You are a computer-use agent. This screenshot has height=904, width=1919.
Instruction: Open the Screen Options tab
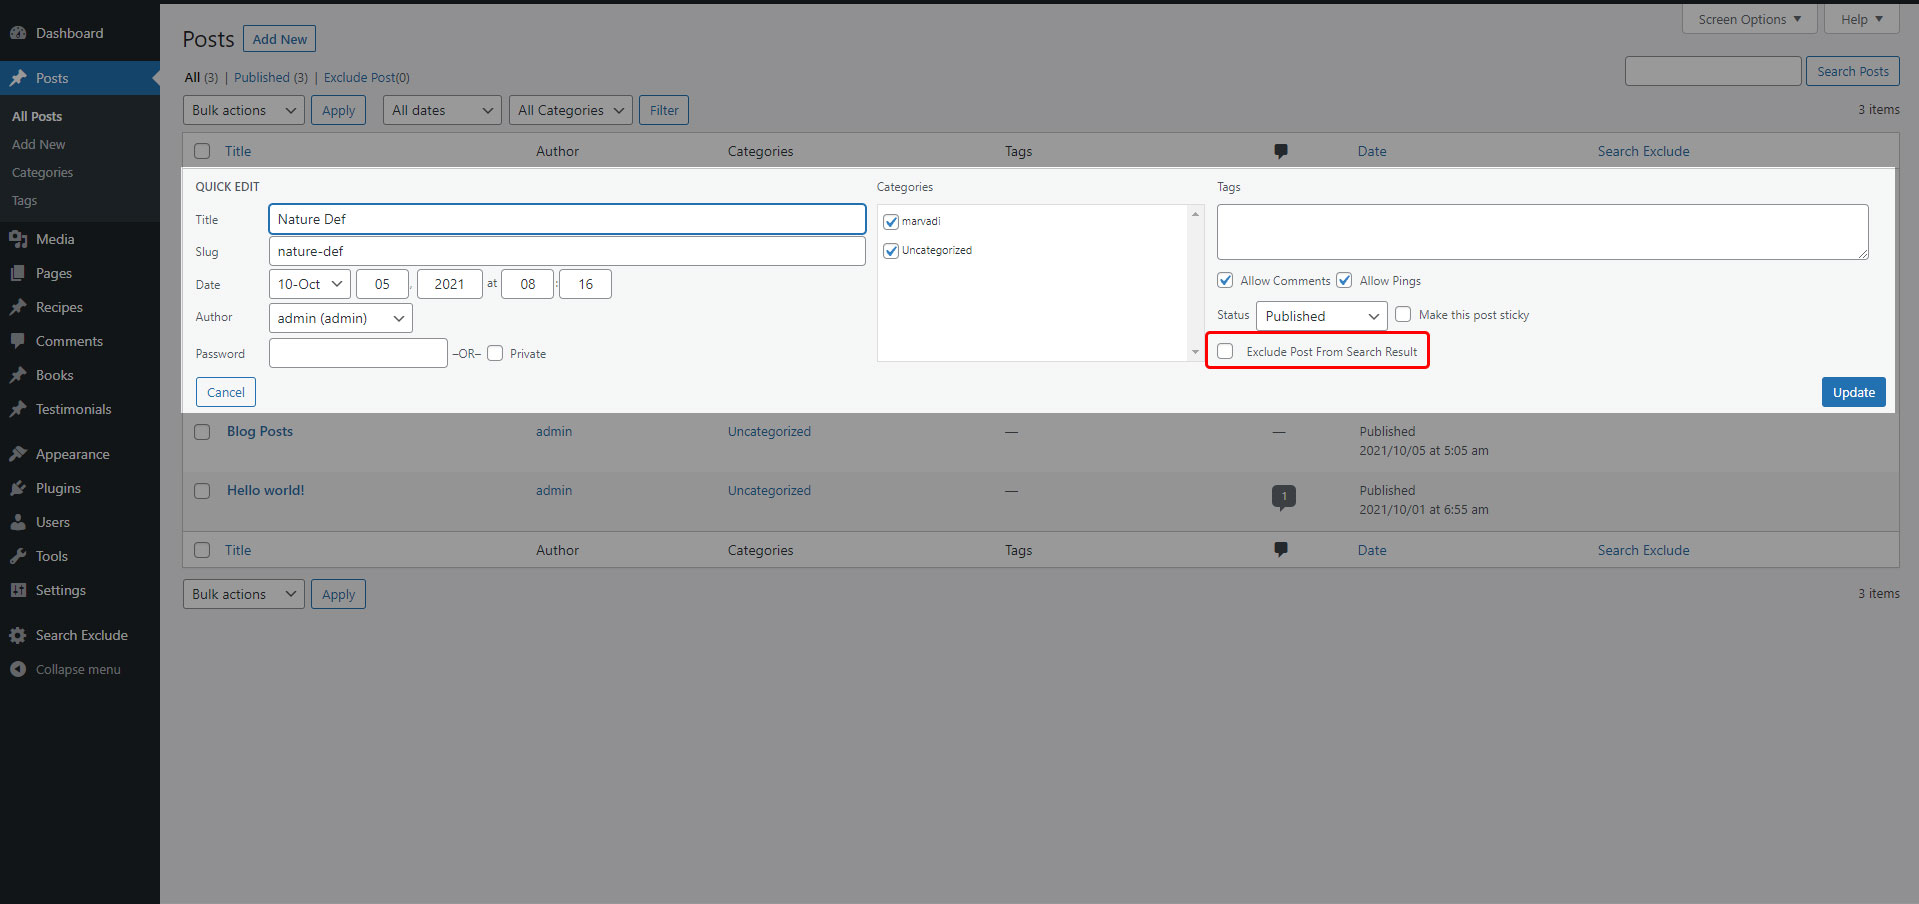(1749, 19)
